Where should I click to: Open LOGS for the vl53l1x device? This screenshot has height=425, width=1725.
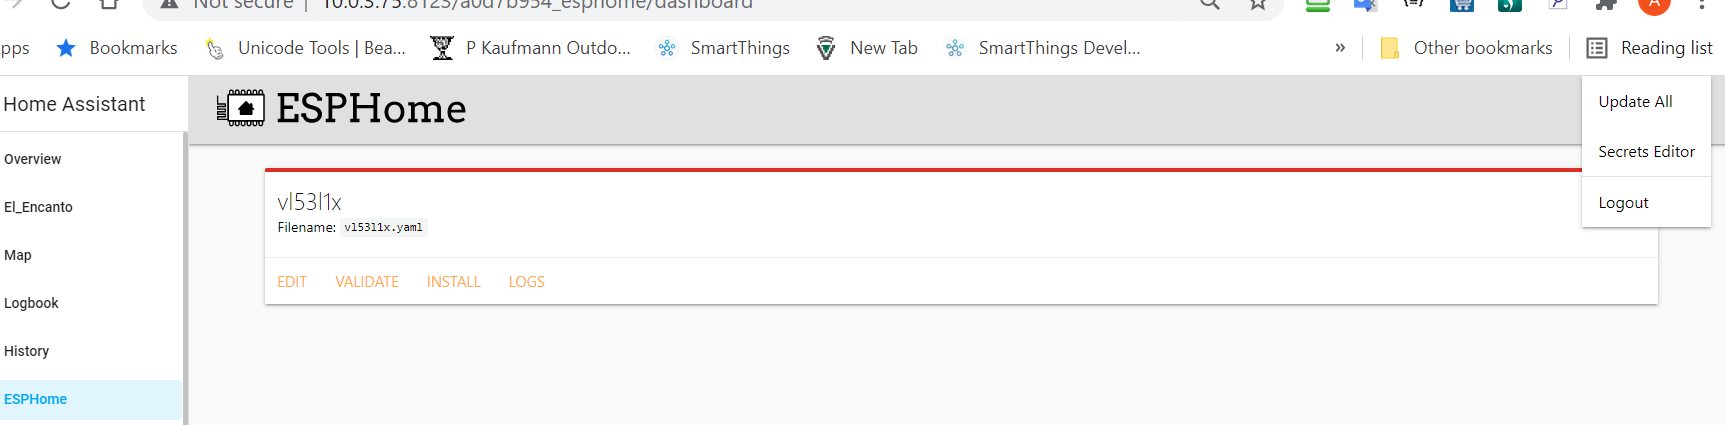click(x=526, y=282)
